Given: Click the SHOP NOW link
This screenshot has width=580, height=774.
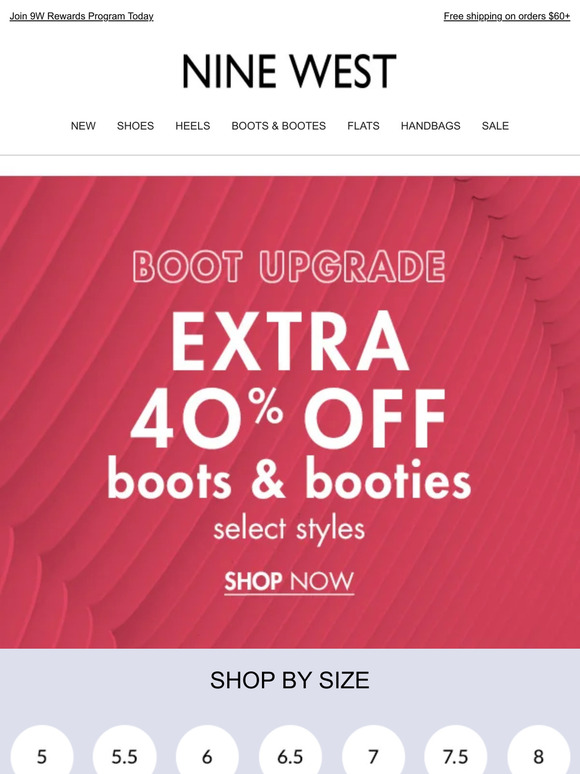Looking at the screenshot, I should click(289, 581).
